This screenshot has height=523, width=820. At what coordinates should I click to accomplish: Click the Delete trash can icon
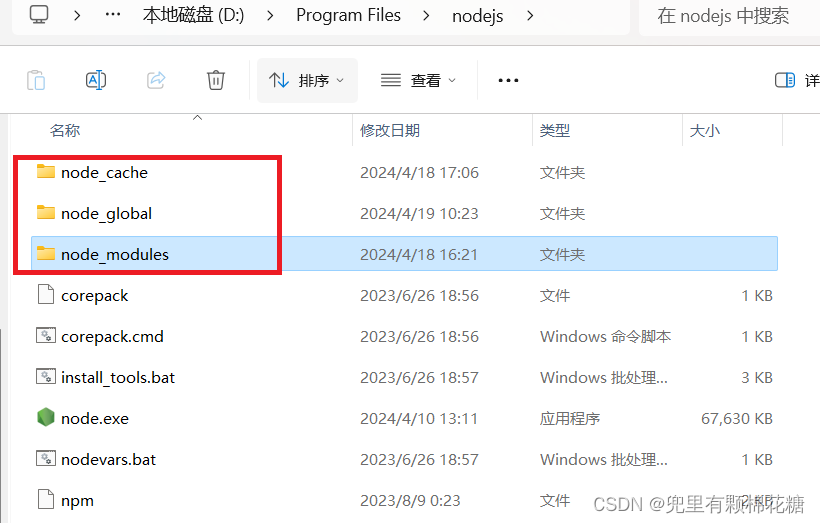(x=216, y=80)
